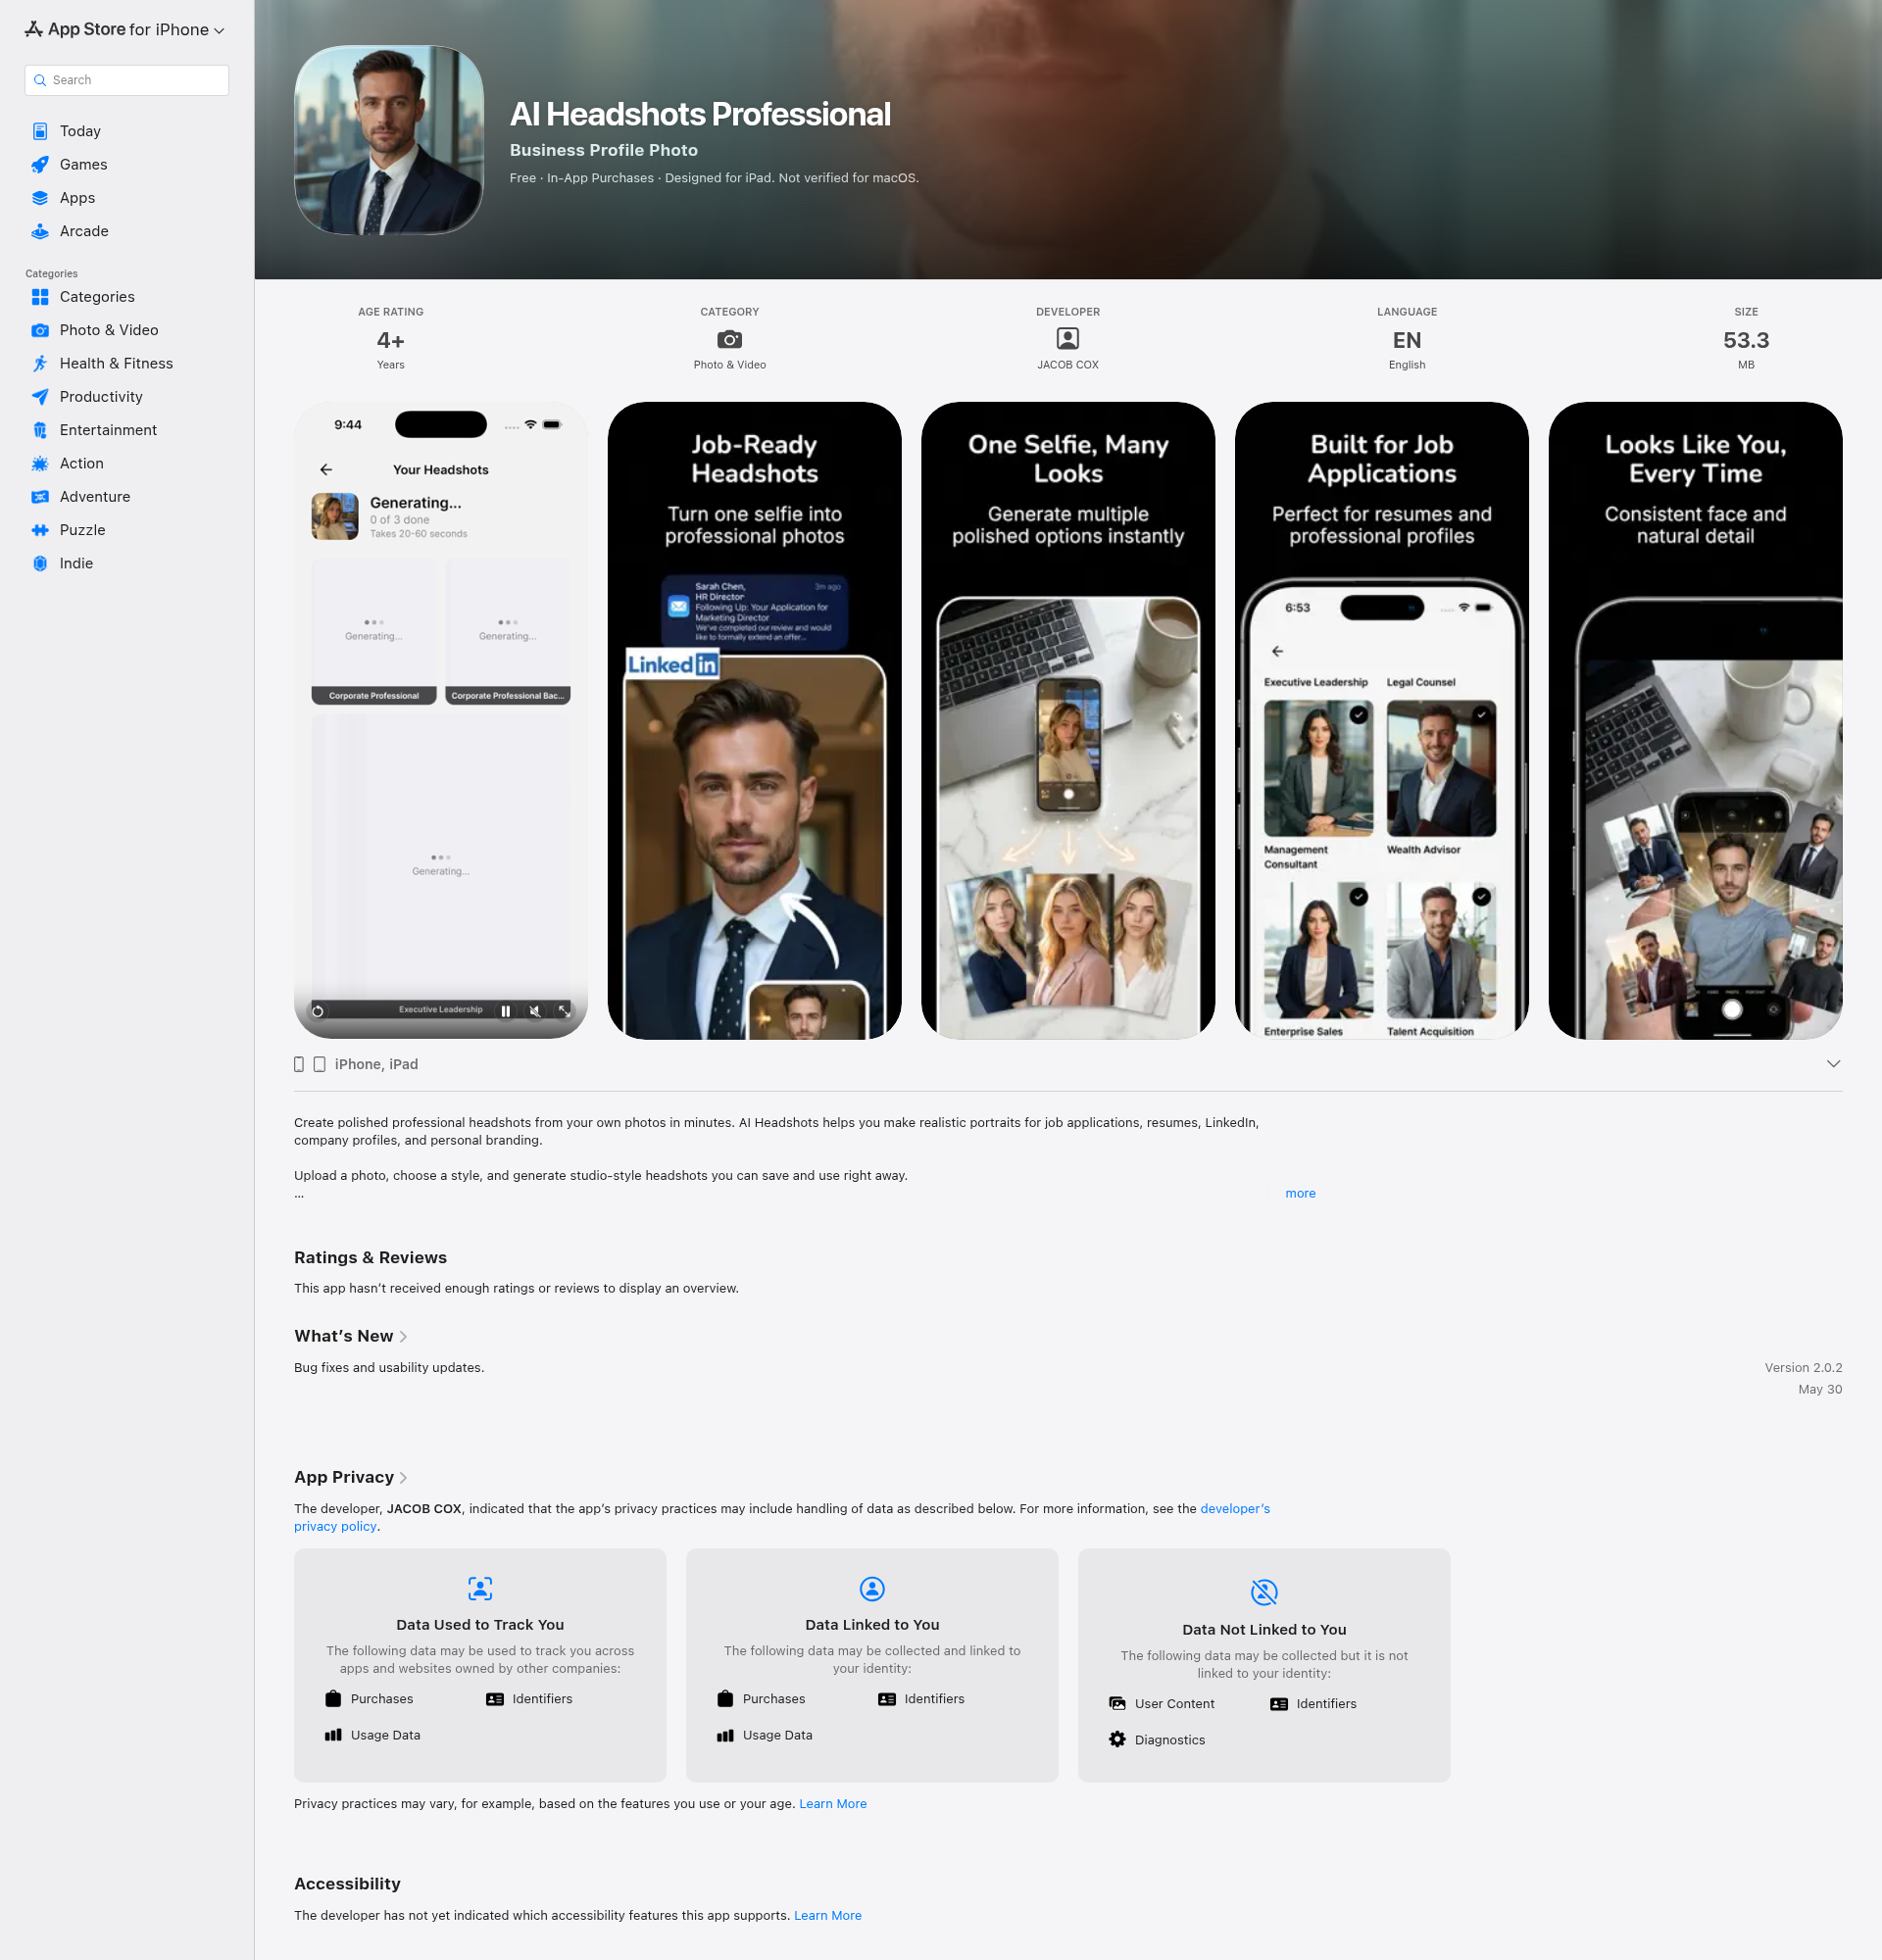Screen dimensions: 1882x1960
Task: Expand description with the more link
Action: [x=1300, y=1193]
